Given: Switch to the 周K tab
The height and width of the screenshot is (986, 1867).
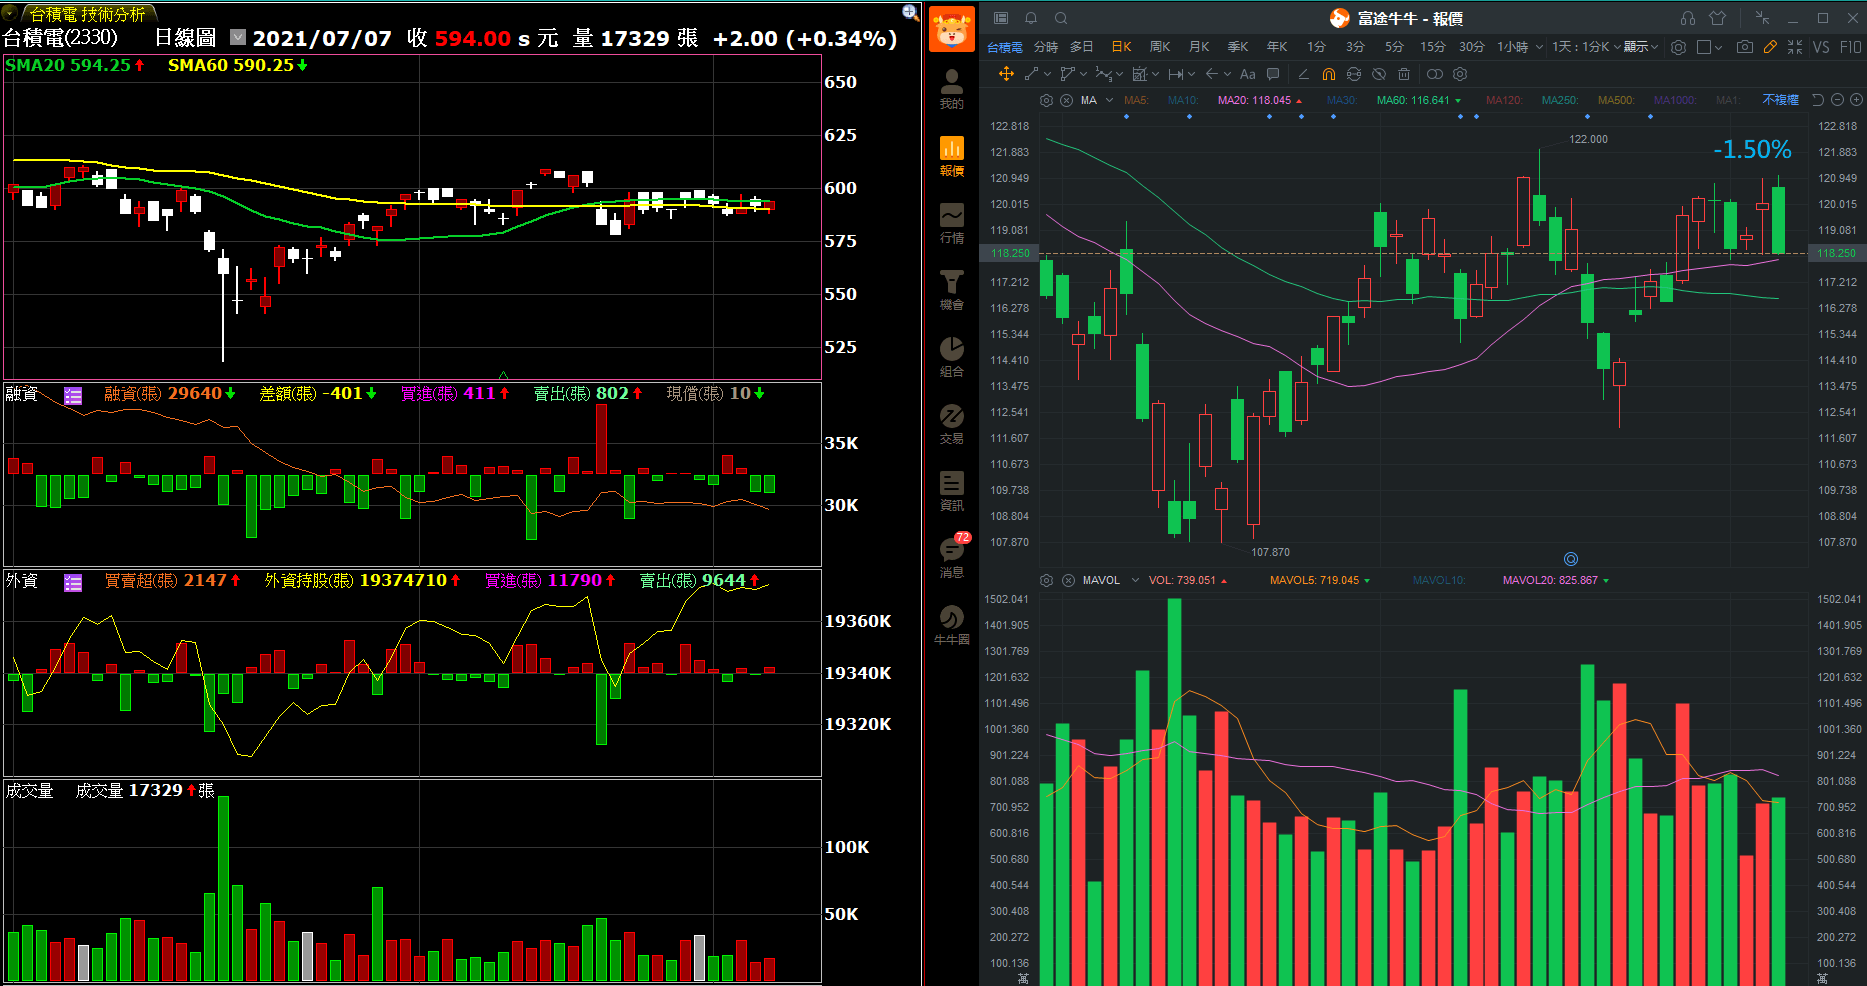Looking at the screenshot, I should point(1160,47).
